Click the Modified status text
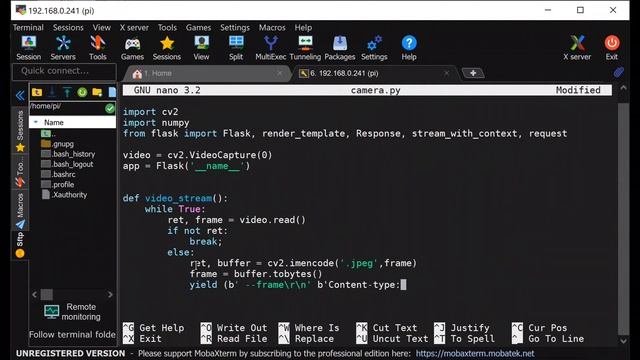Image resolution: width=640 pixels, height=360 pixels. (x=578, y=90)
